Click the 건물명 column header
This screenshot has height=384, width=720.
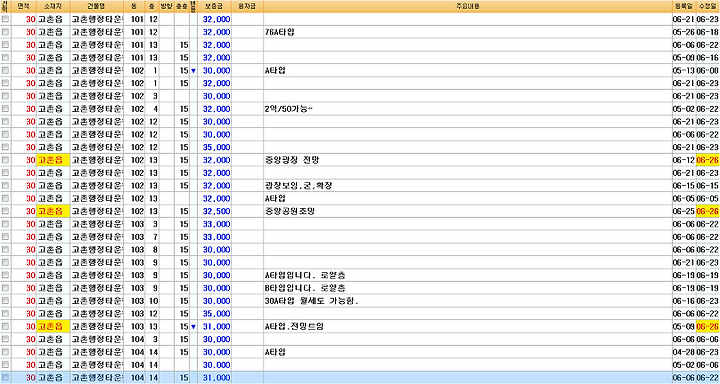pos(96,6)
